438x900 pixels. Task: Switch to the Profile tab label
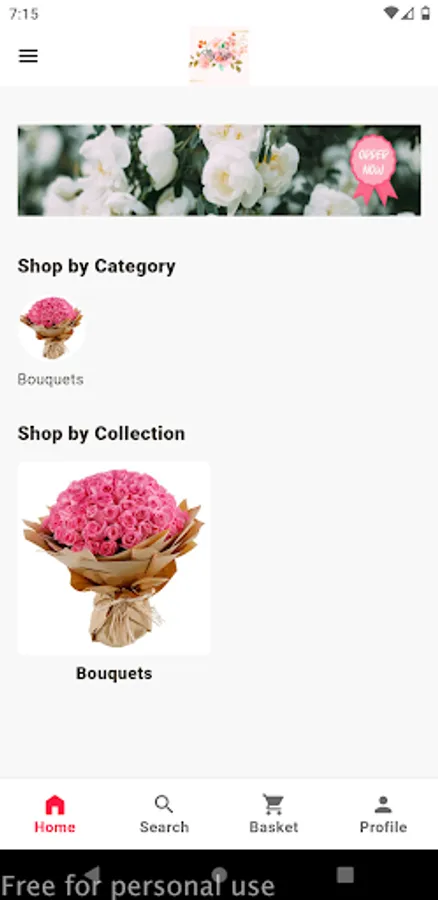coord(383,827)
